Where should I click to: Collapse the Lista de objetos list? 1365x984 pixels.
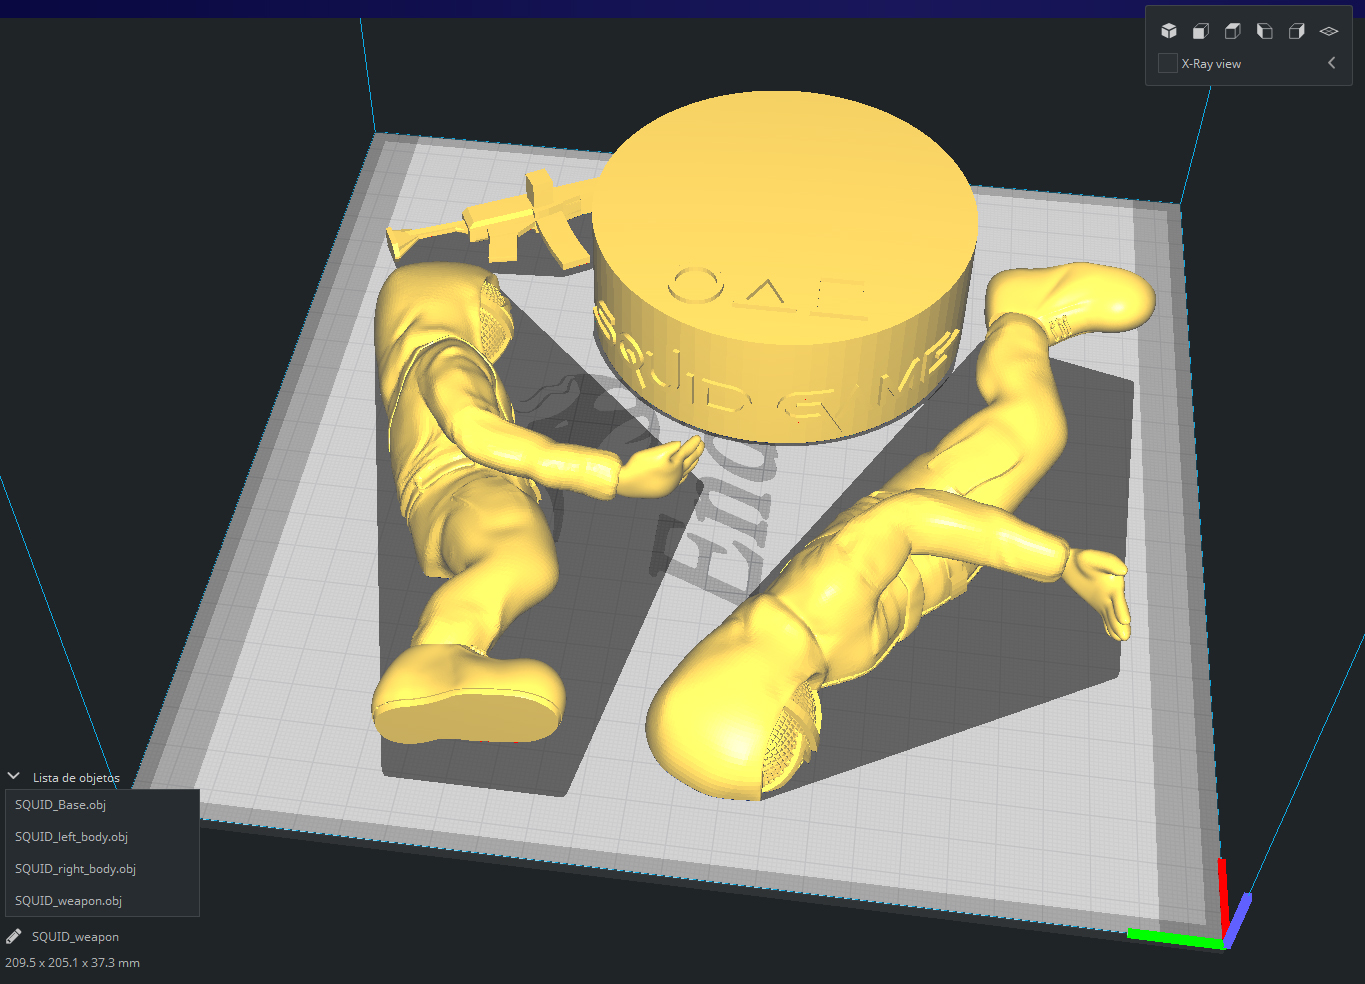[14, 776]
